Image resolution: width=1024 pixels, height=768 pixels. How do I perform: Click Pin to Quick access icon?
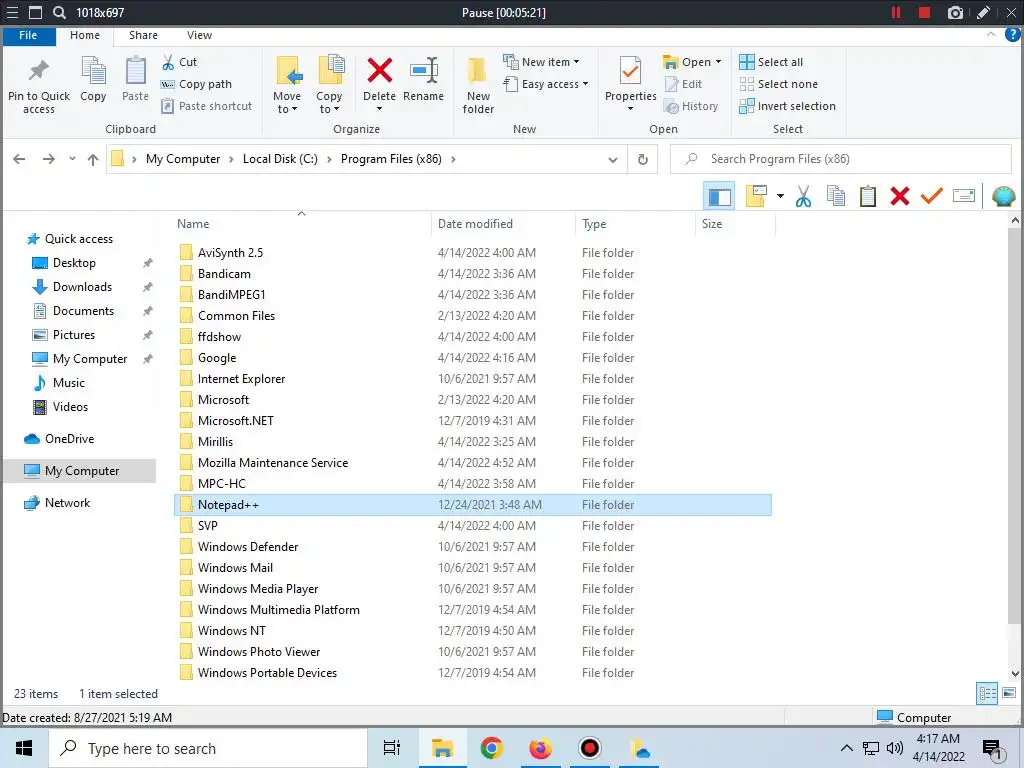click(39, 71)
